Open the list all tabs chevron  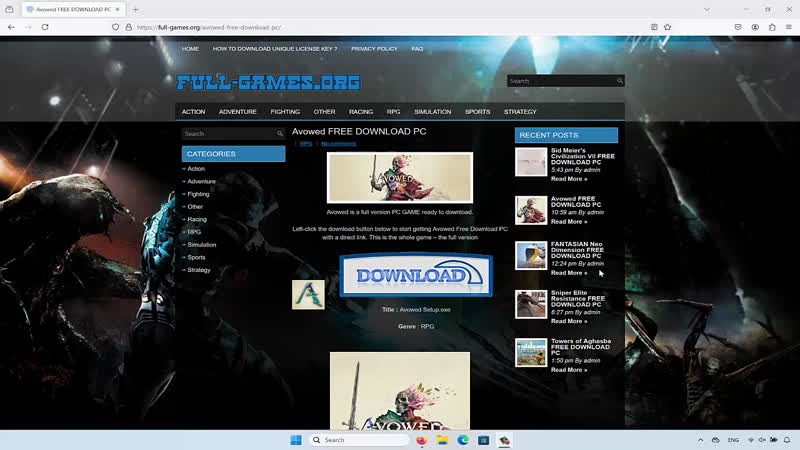point(707,9)
